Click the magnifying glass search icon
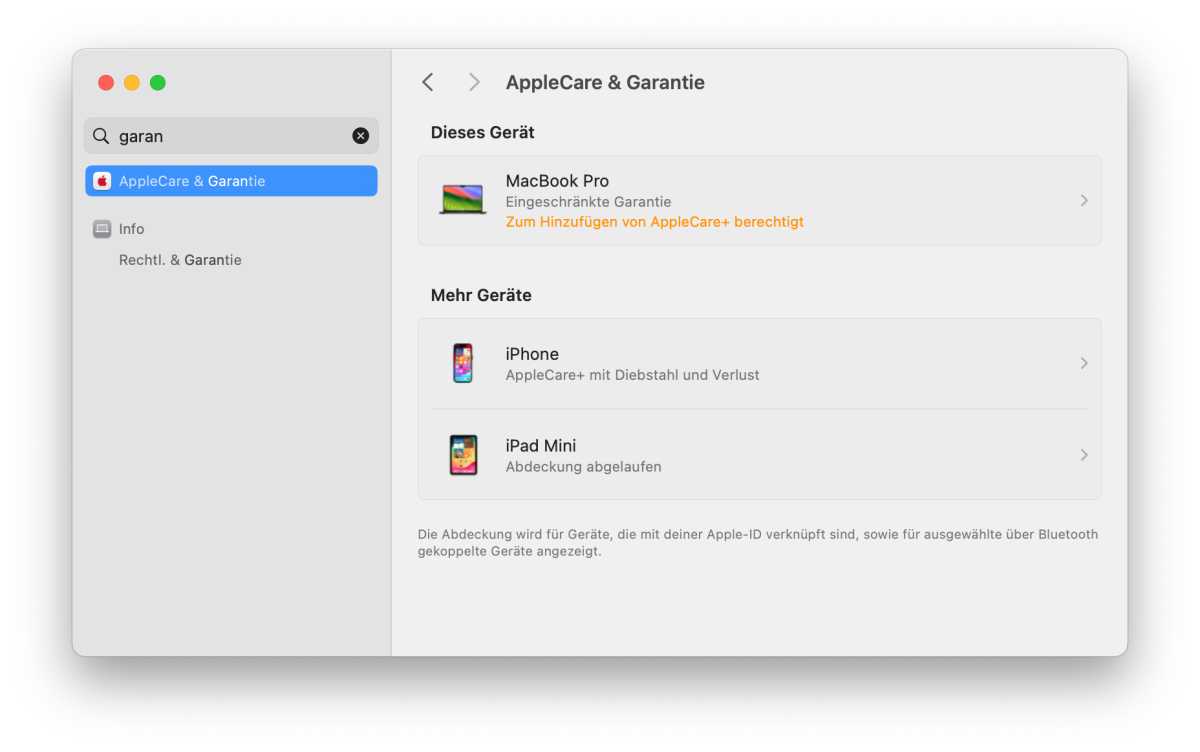The width and height of the screenshot is (1200, 752). click(x=101, y=136)
